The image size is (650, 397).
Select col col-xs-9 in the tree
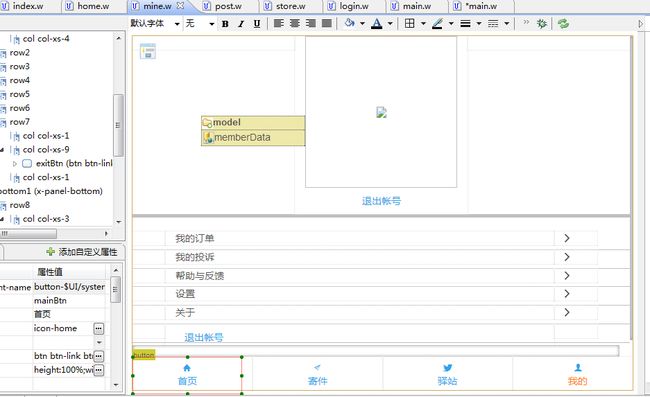click(x=46, y=150)
